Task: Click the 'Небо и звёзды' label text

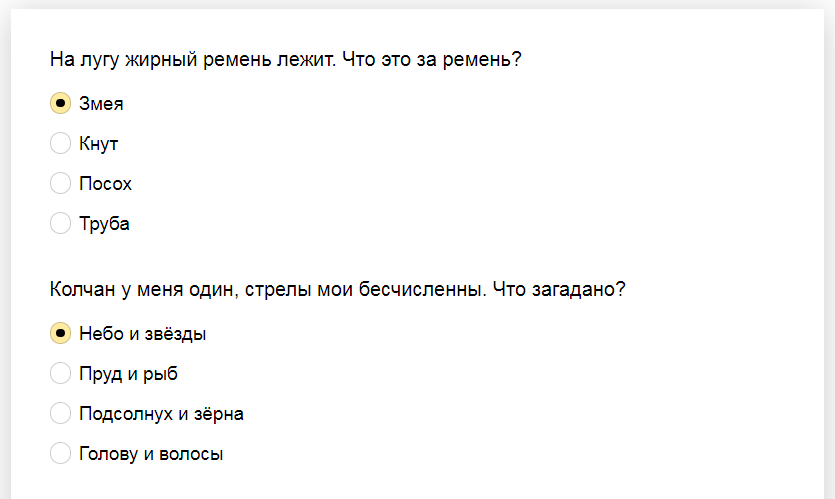Action: click(x=143, y=334)
